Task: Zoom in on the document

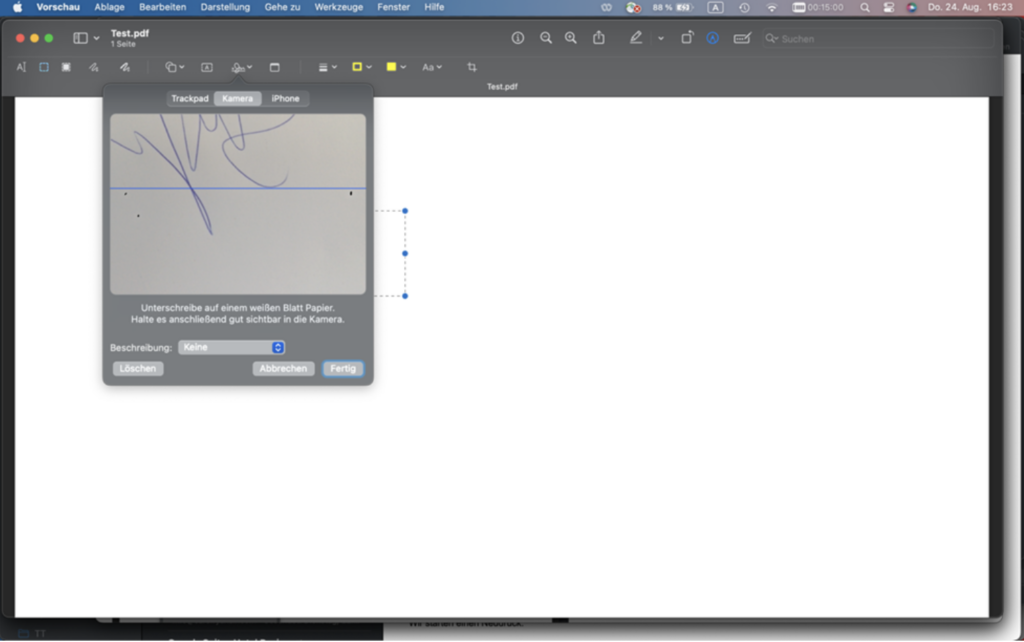Action: coord(571,39)
